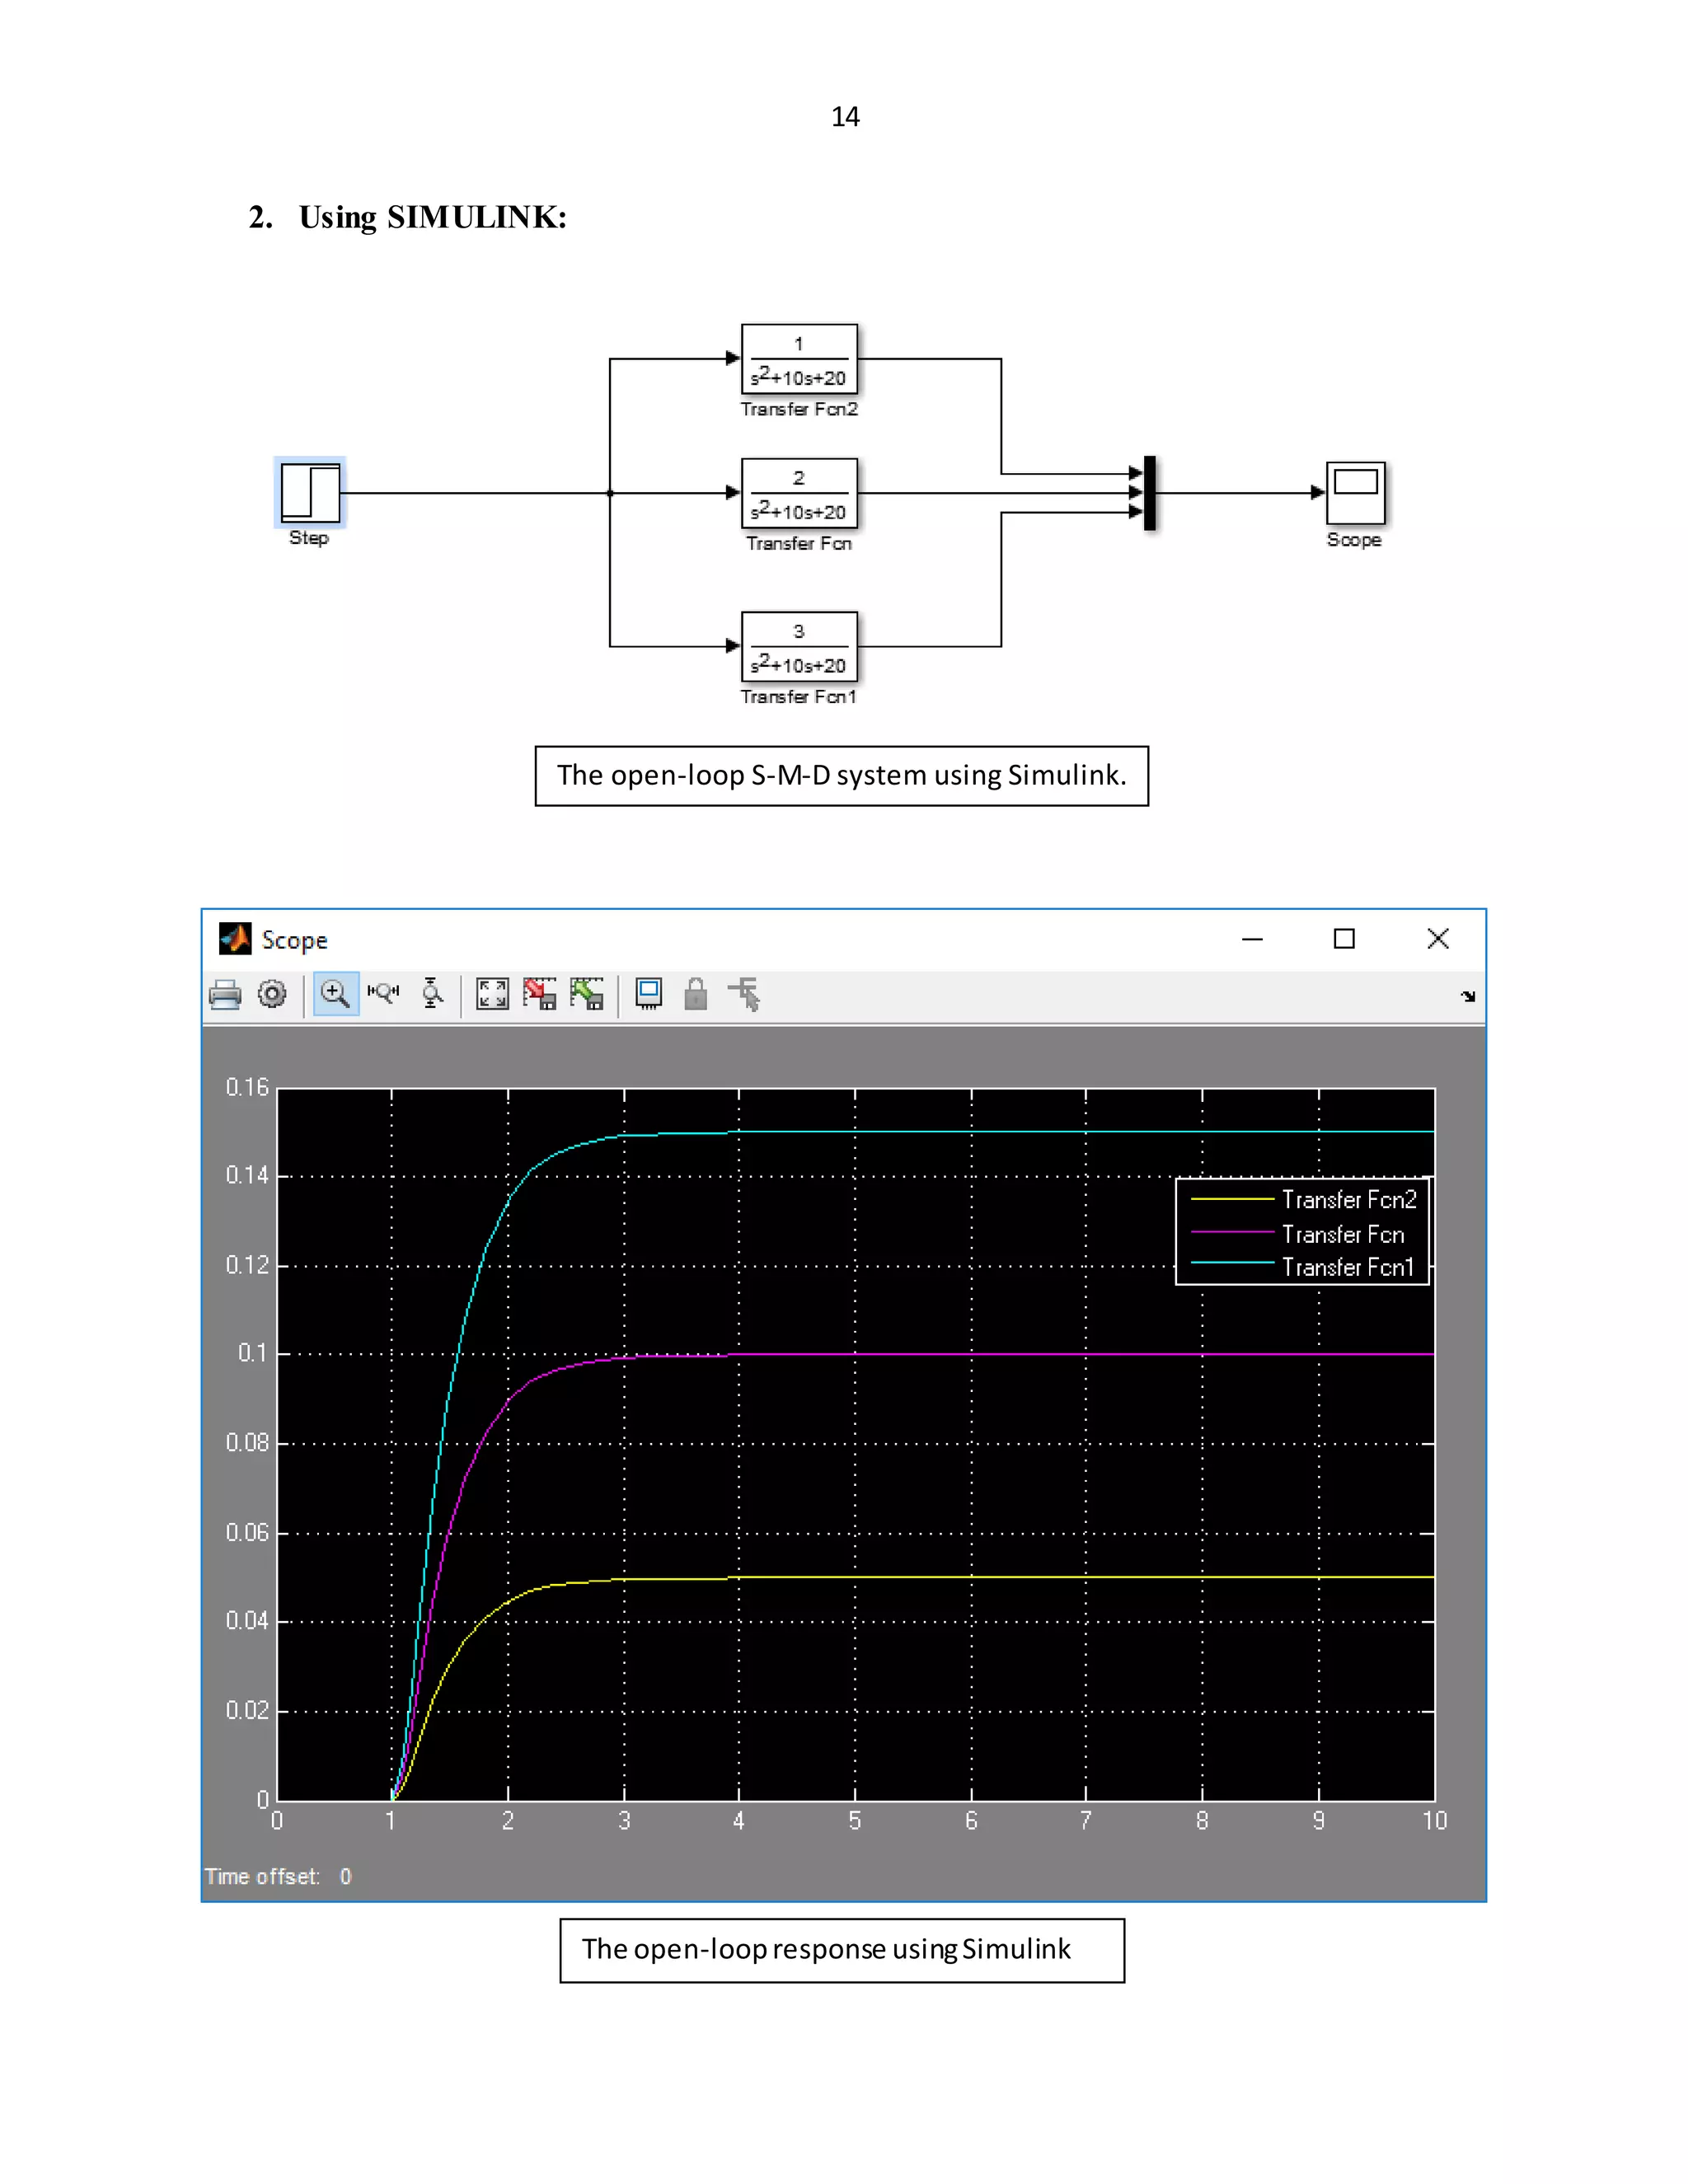Maximize the Scope window
Screen dimensions: 1688x2184
pos(1344,939)
